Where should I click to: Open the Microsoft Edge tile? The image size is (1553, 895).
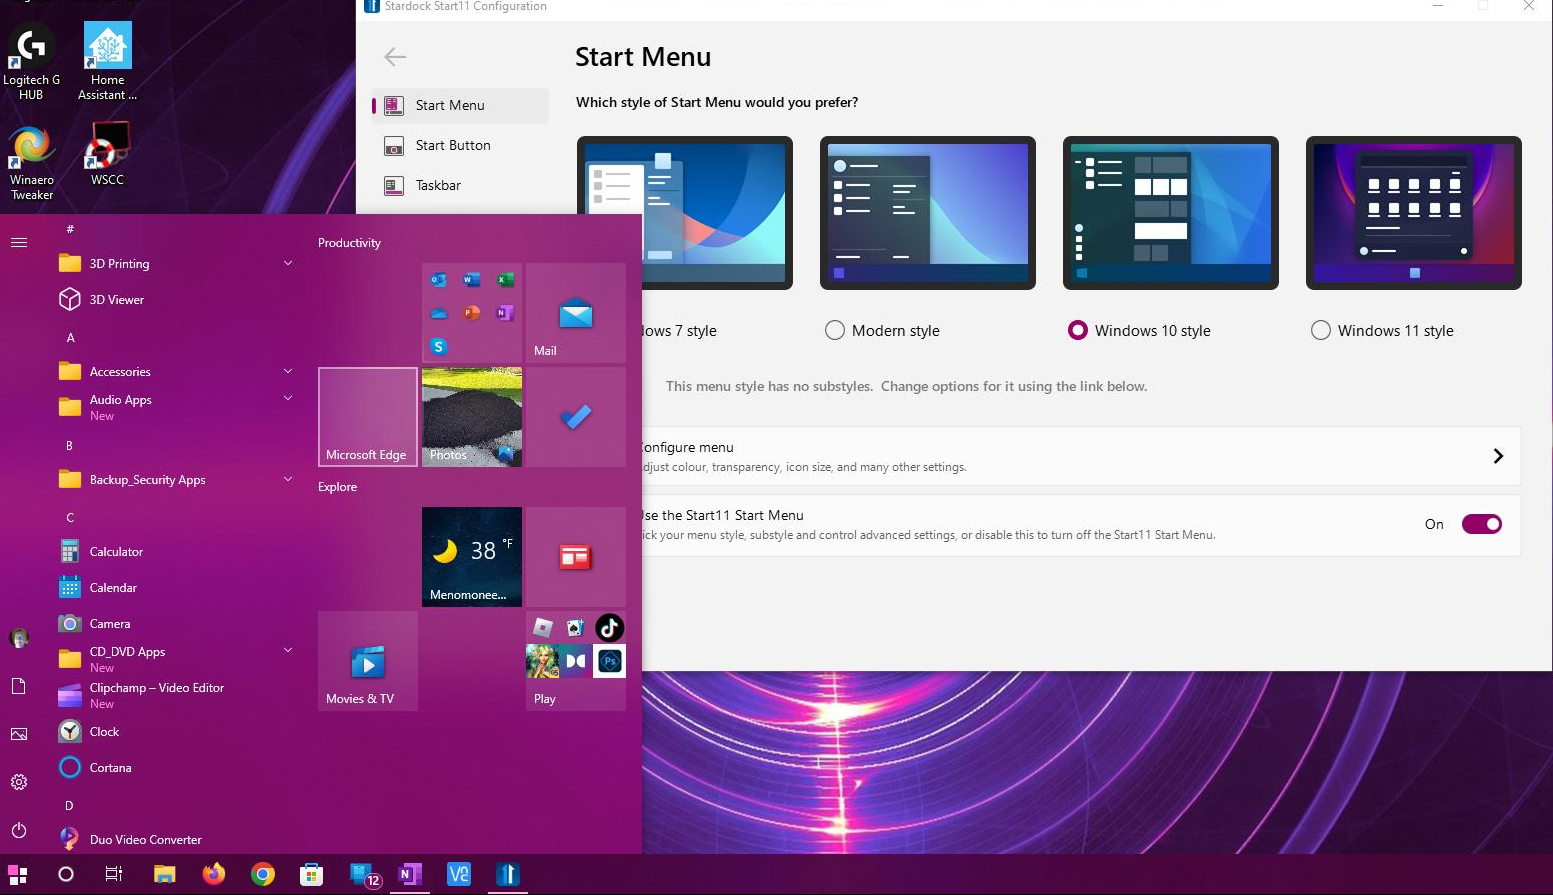tap(368, 417)
